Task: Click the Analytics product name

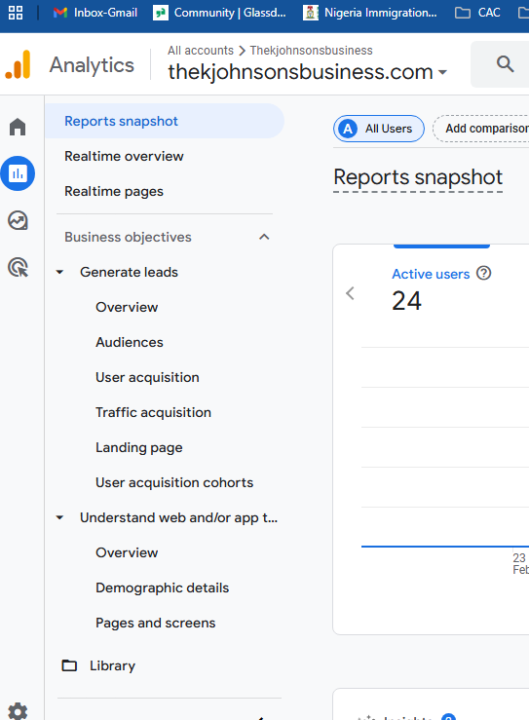Action: tap(92, 65)
